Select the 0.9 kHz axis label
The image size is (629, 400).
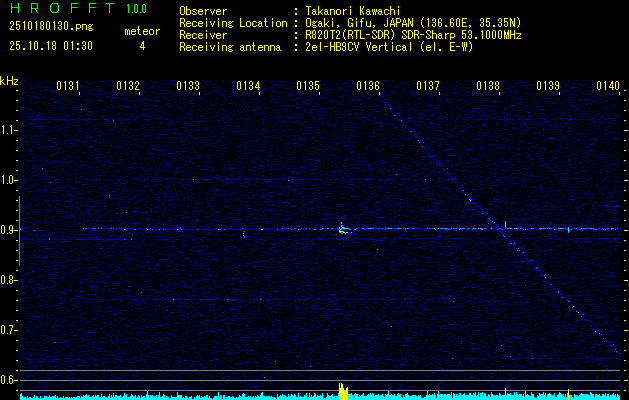(7, 230)
